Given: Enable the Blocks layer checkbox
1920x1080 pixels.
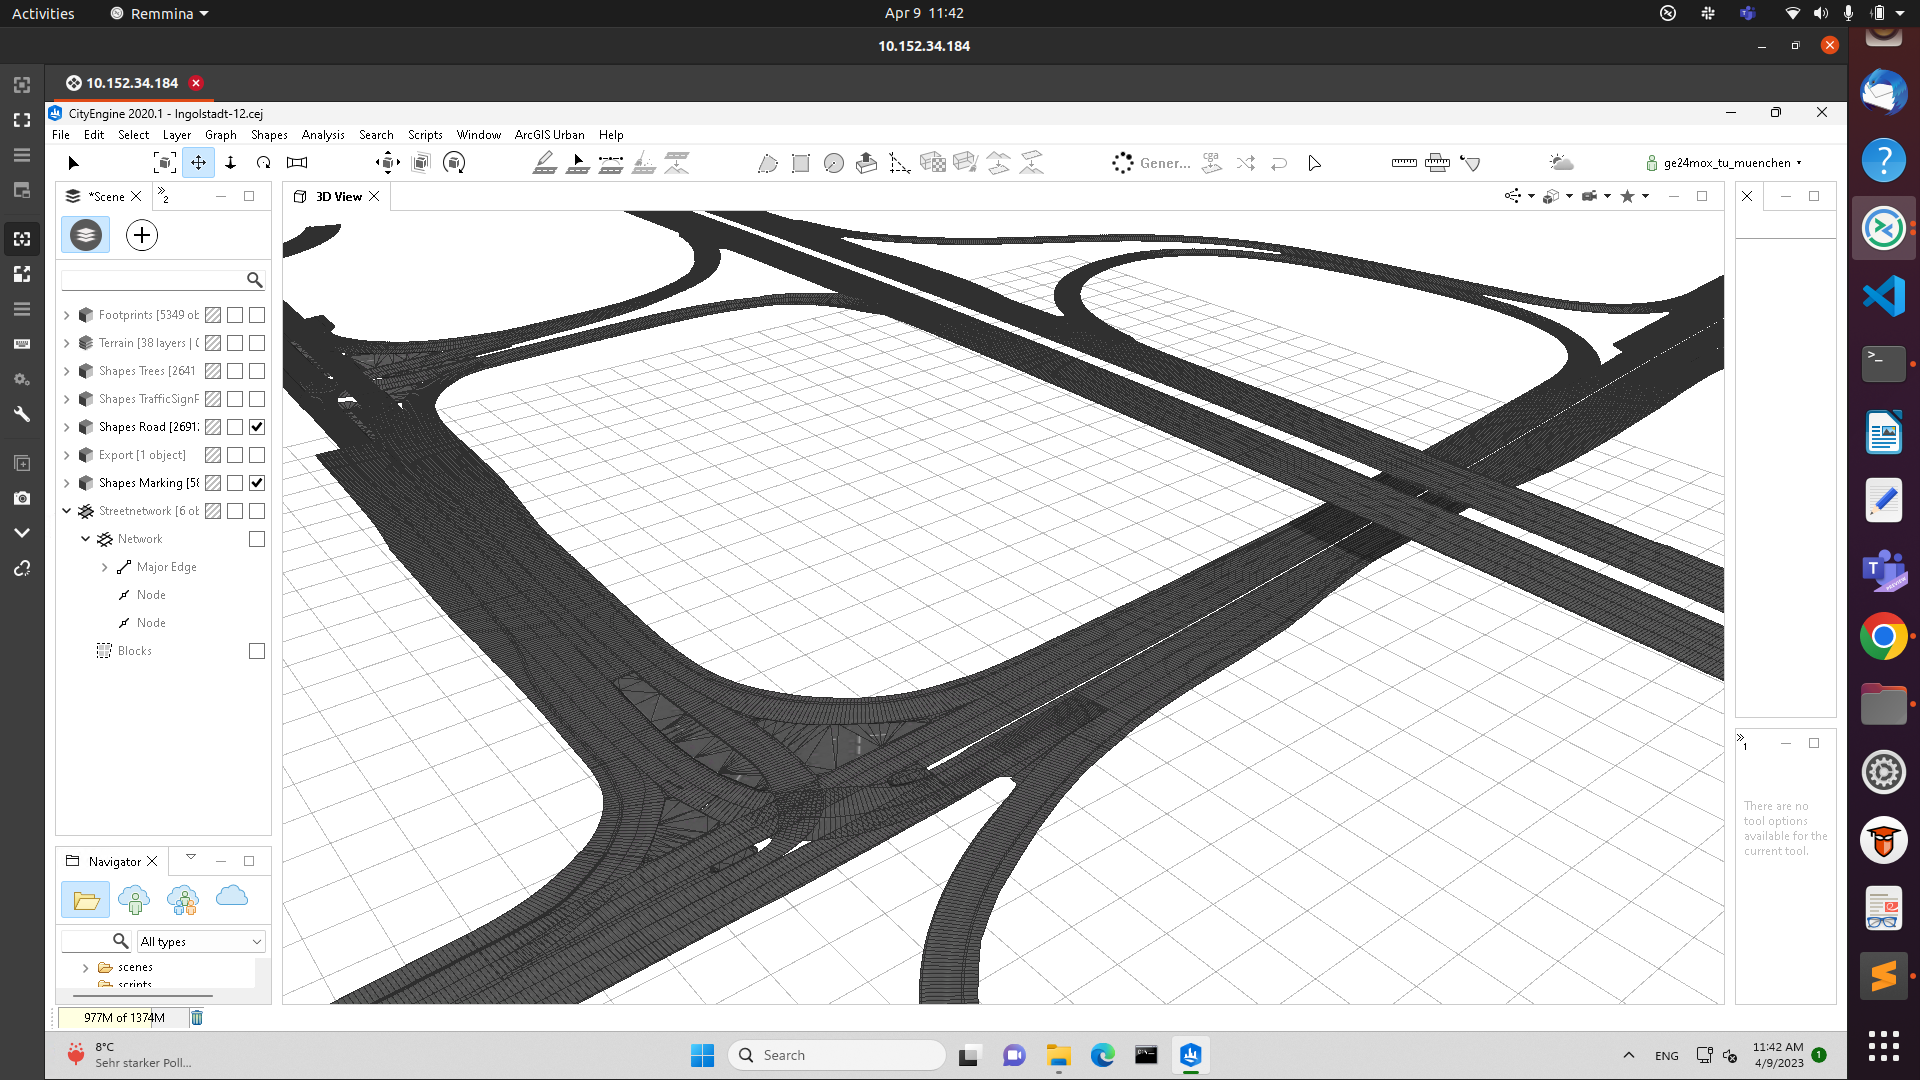Looking at the screenshot, I should [256, 651].
